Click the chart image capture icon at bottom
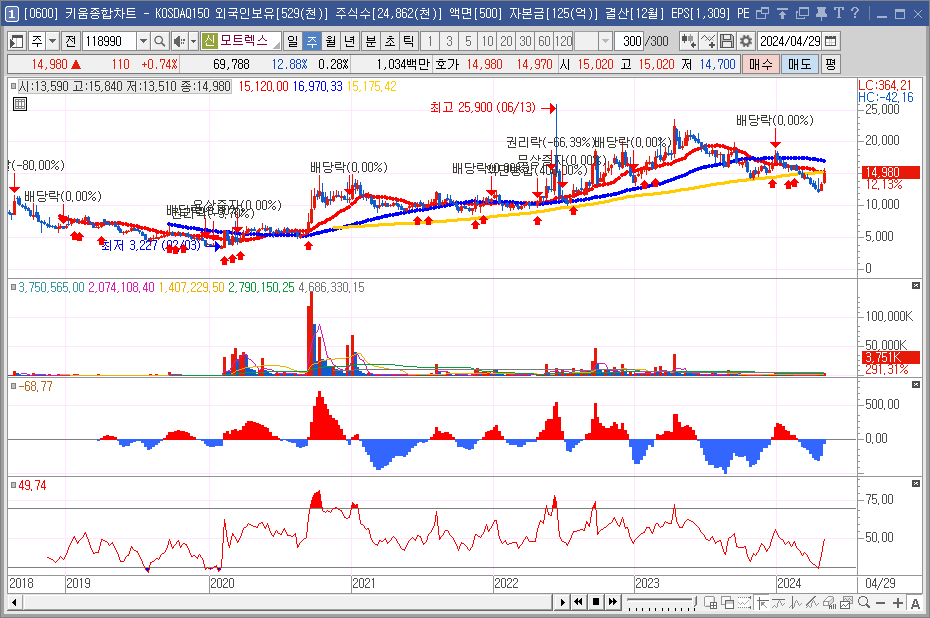Image resolution: width=930 pixels, height=618 pixels. (x=846, y=603)
